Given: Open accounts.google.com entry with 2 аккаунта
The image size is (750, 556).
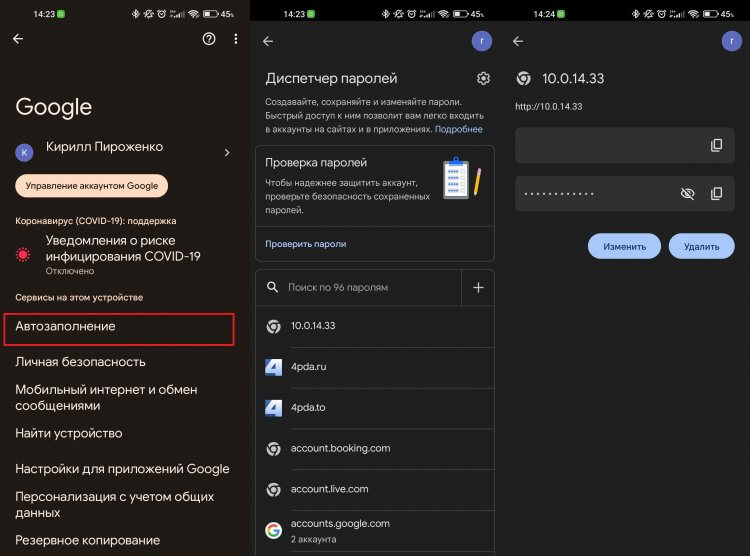Looking at the screenshot, I should coord(375,531).
